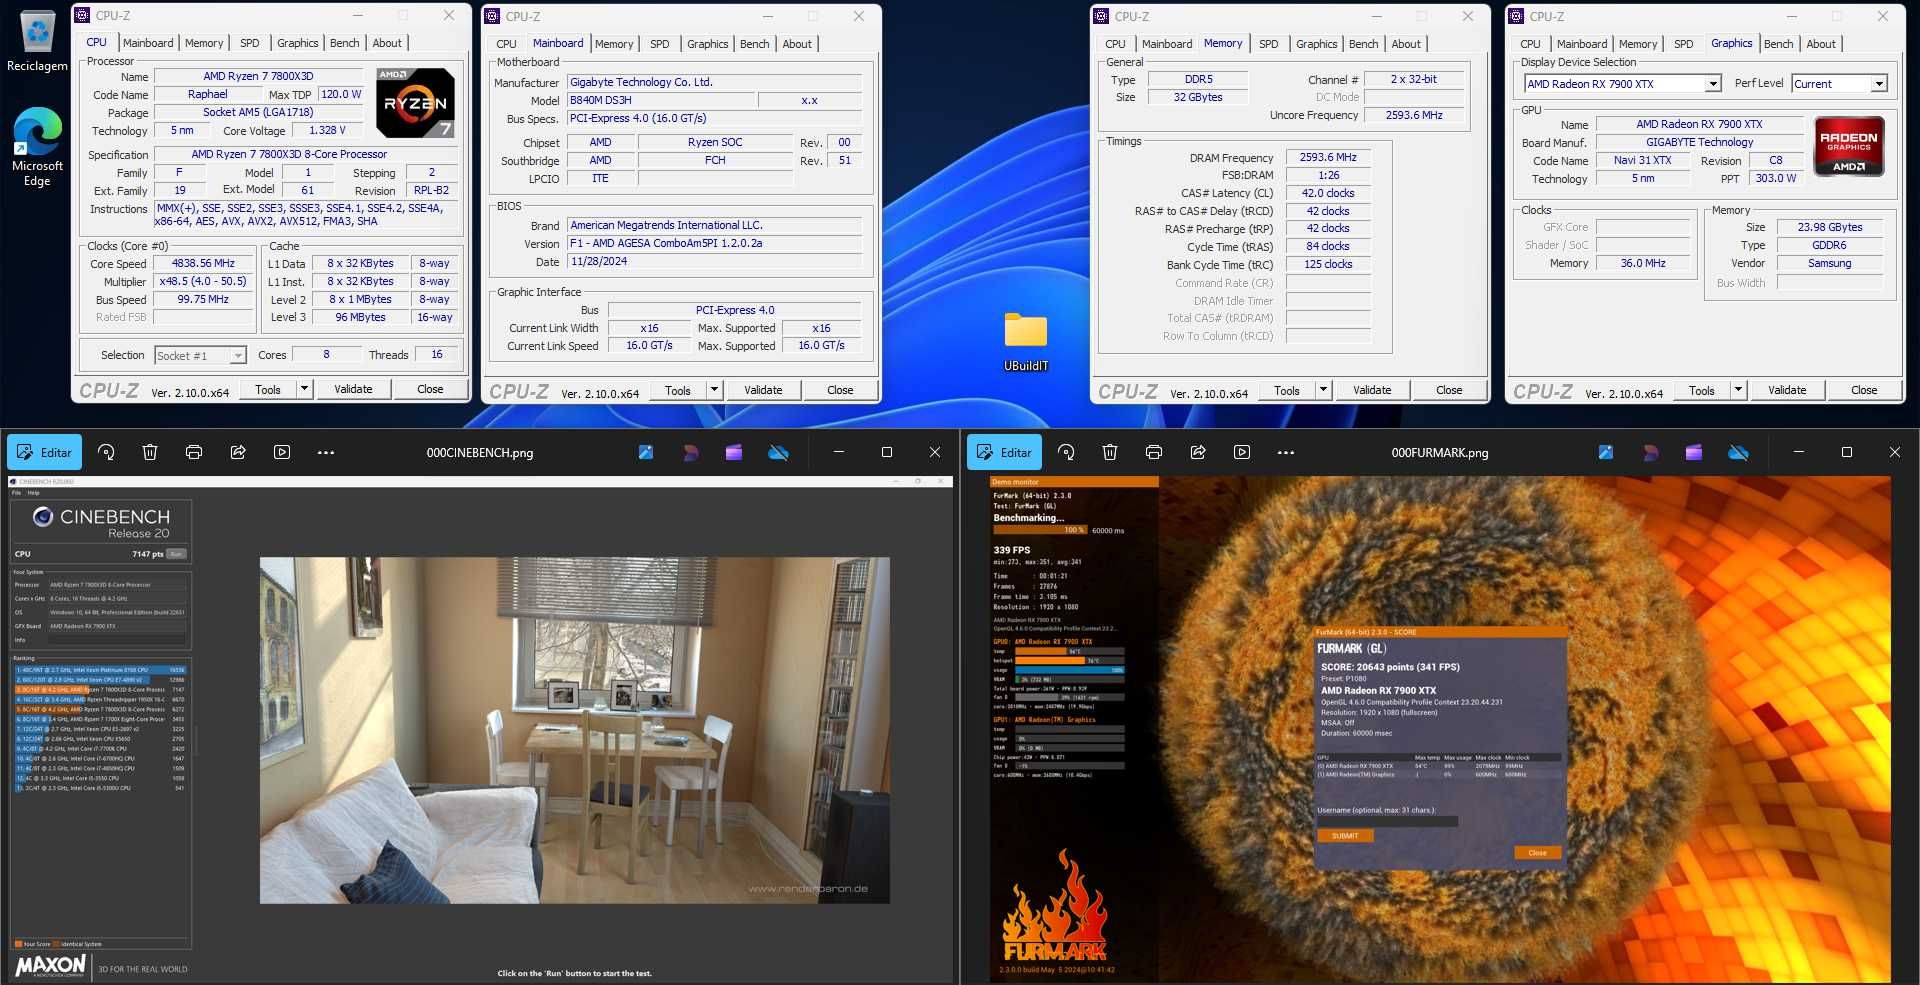Click the Board Manuf. value GIGABYTE Technology

[x=1700, y=142]
